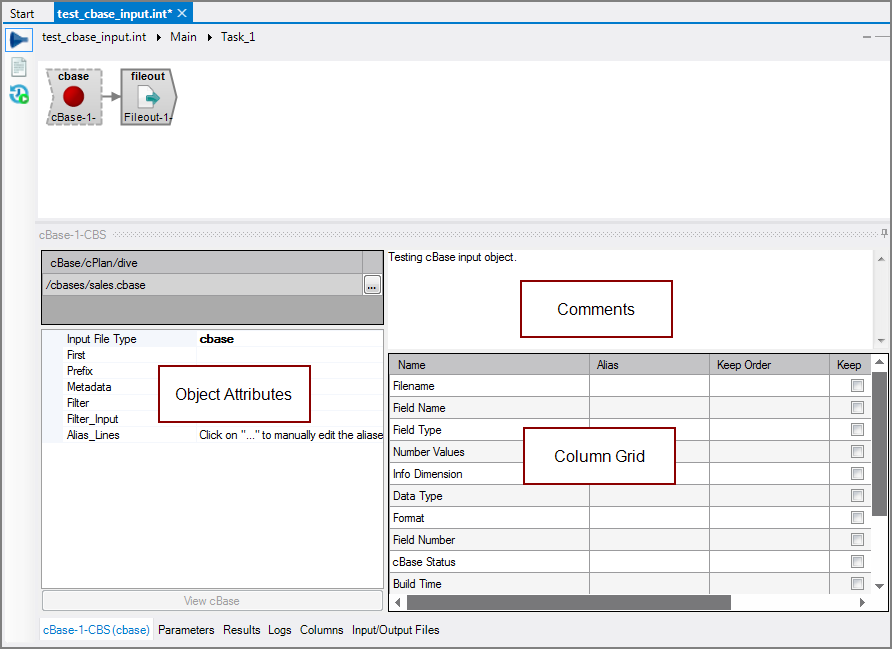Pin the cBase-1-CBS panel open
The width and height of the screenshot is (892, 649).
point(883,233)
